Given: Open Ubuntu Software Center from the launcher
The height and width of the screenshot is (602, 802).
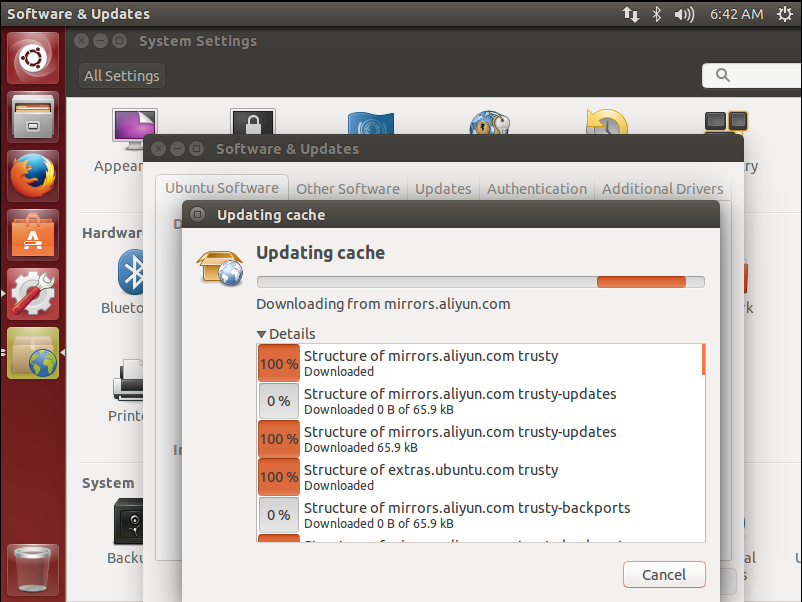Looking at the screenshot, I should (33, 235).
